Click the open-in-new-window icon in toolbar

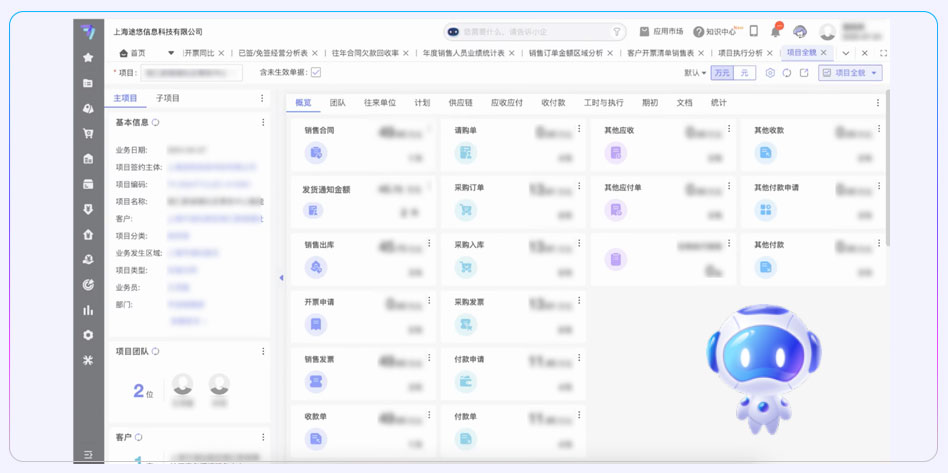pos(804,73)
